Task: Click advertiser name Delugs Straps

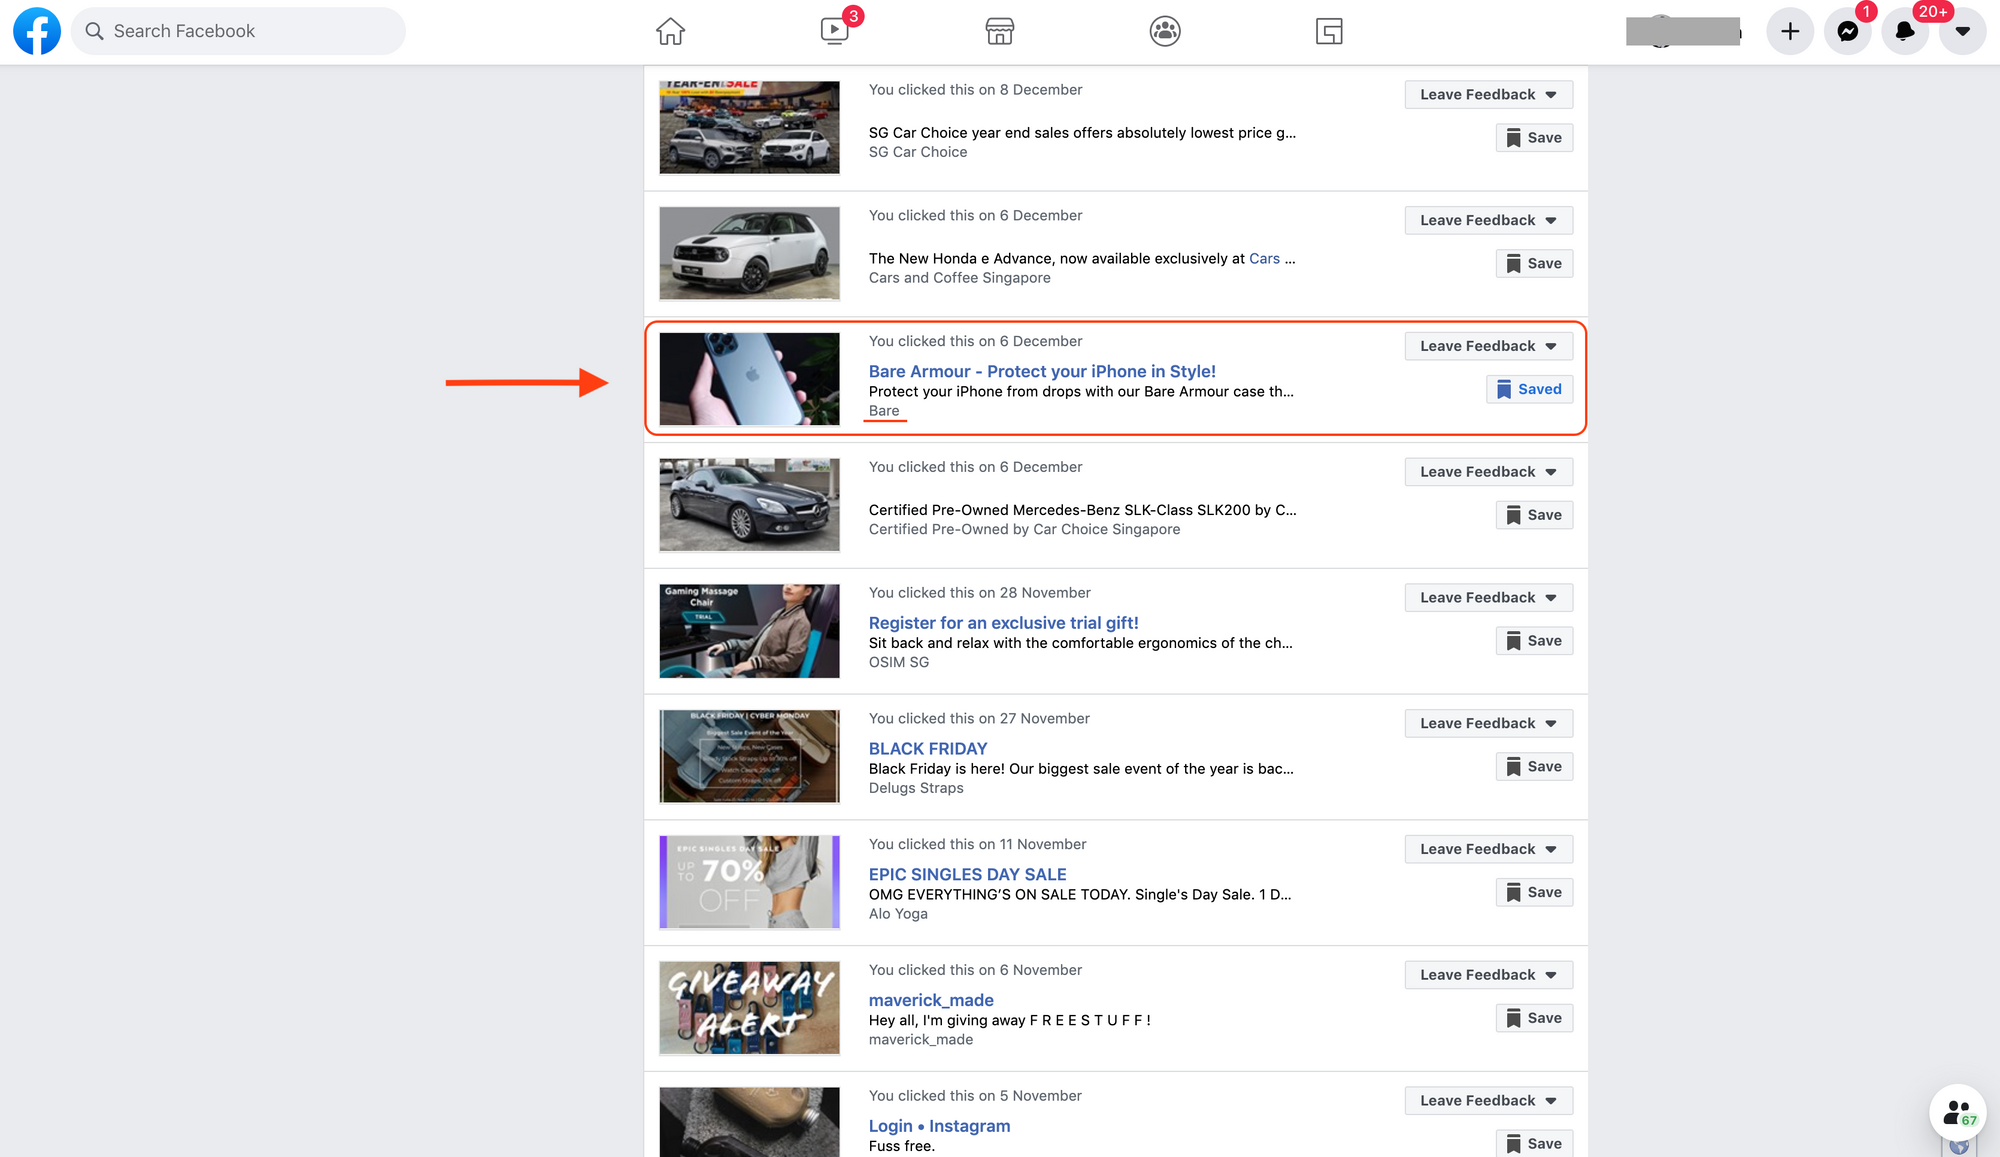Action: point(916,788)
